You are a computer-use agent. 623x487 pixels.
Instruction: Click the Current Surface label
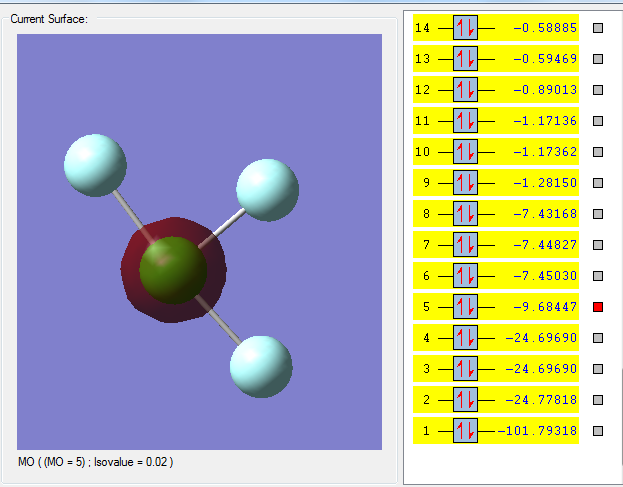click(x=49, y=19)
